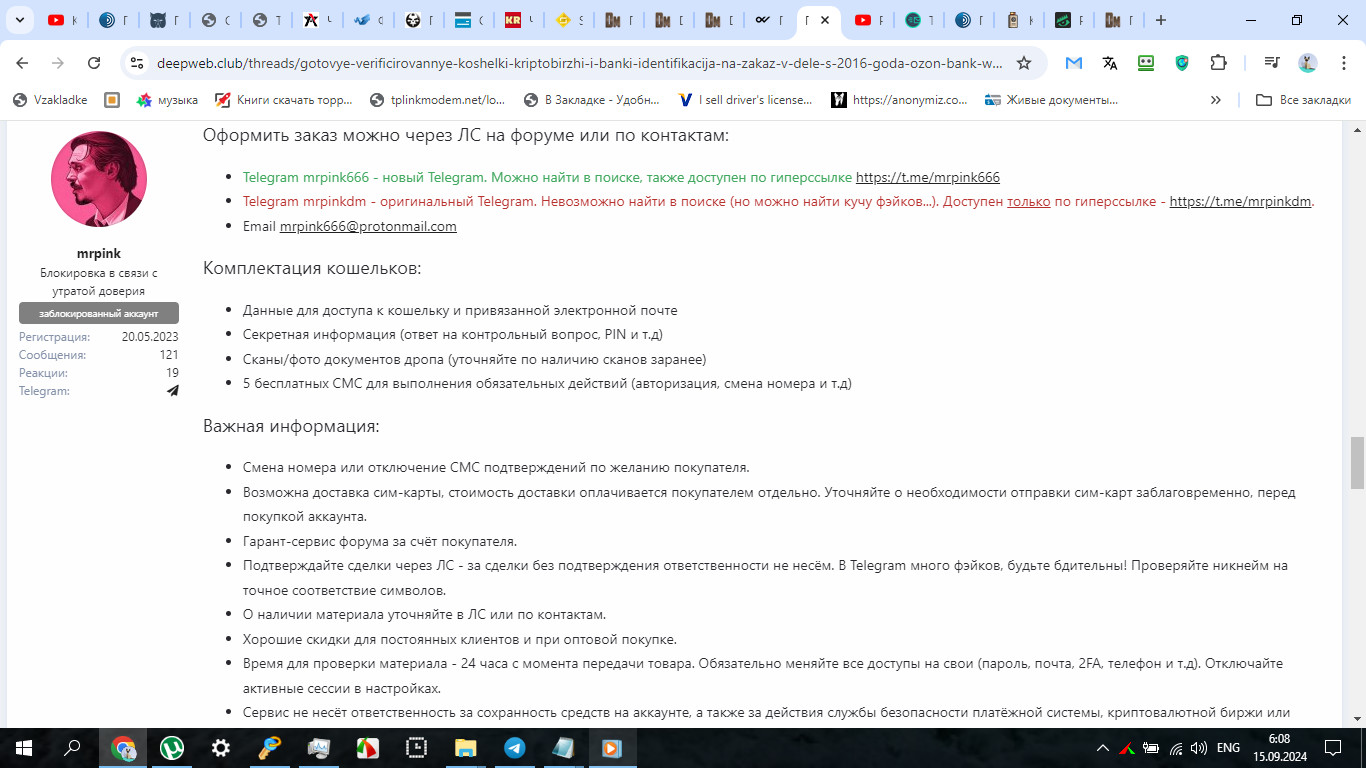Screen dimensions: 1366x768
Task: Open the Windows Start menu
Action: (24, 747)
